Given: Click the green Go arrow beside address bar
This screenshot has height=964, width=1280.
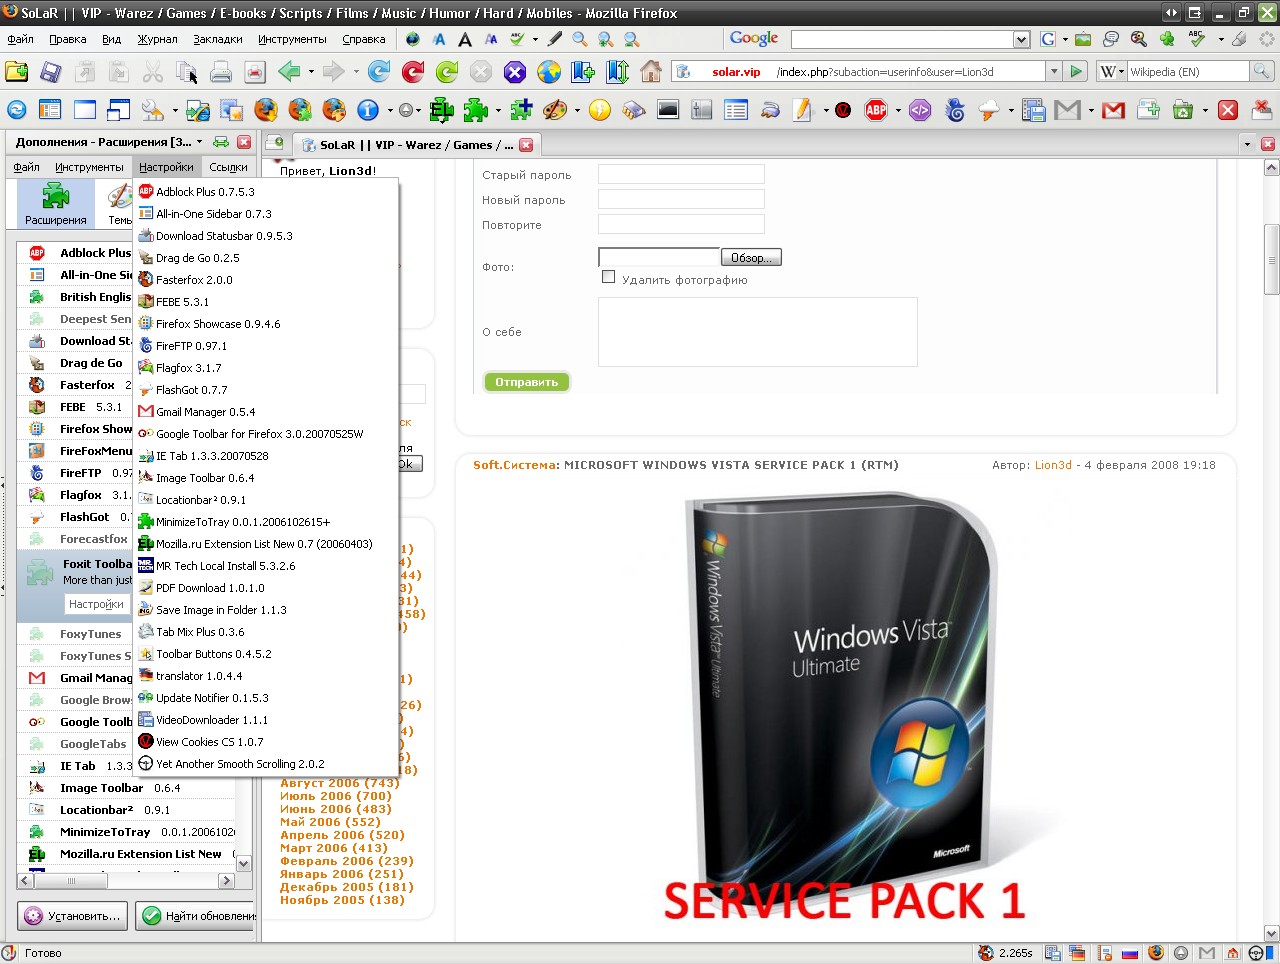Looking at the screenshot, I should pos(1076,72).
